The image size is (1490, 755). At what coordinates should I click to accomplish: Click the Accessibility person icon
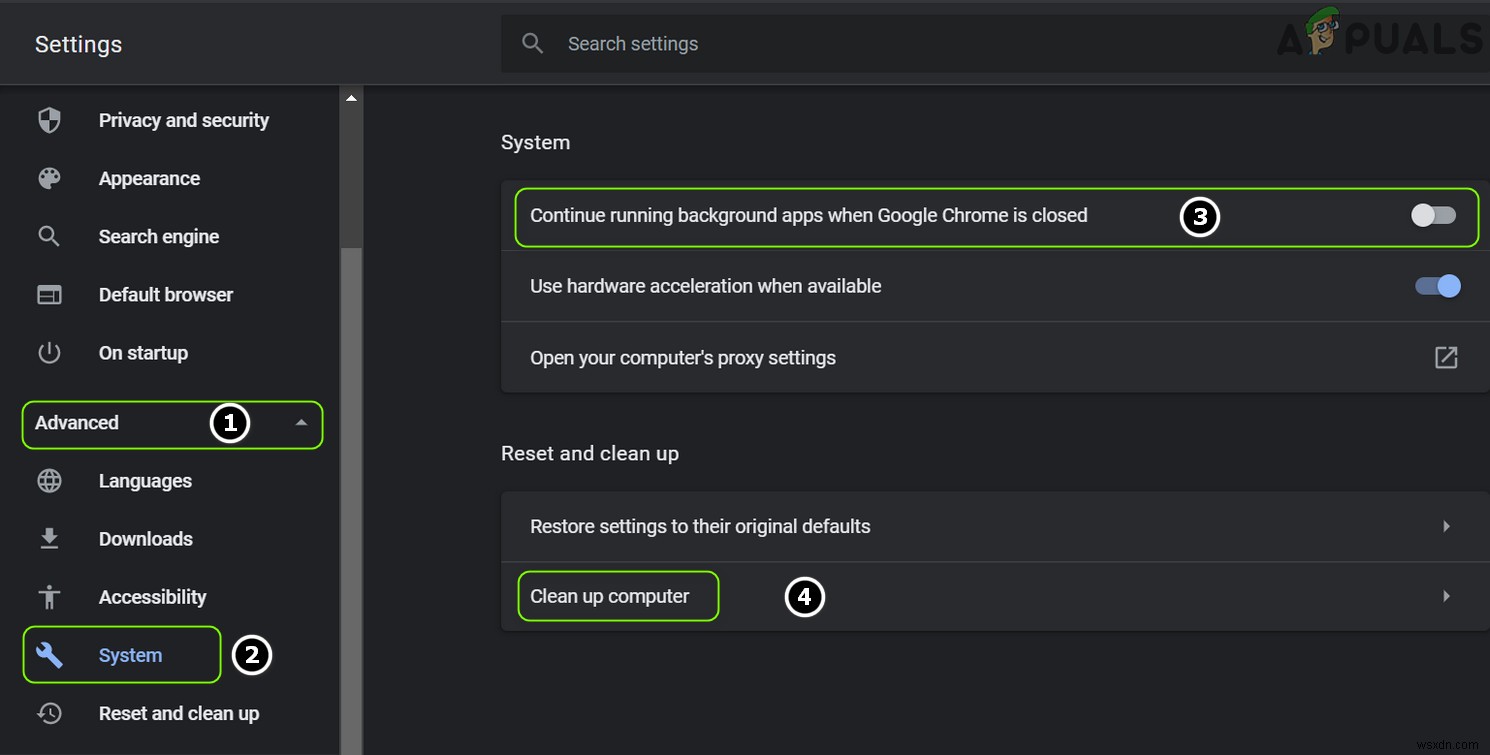coord(49,597)
